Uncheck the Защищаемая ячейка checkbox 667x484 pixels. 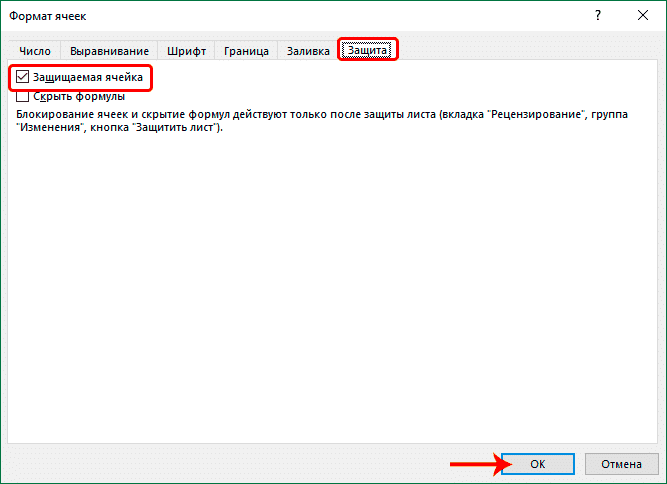pos(22,77)
